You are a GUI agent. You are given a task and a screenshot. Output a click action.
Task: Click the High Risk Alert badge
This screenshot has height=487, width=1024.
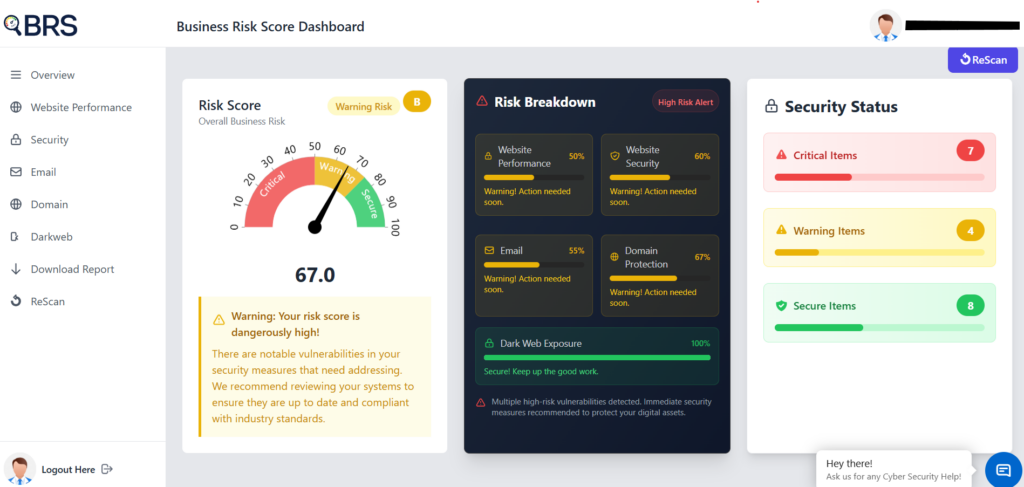tap(685, 101)
